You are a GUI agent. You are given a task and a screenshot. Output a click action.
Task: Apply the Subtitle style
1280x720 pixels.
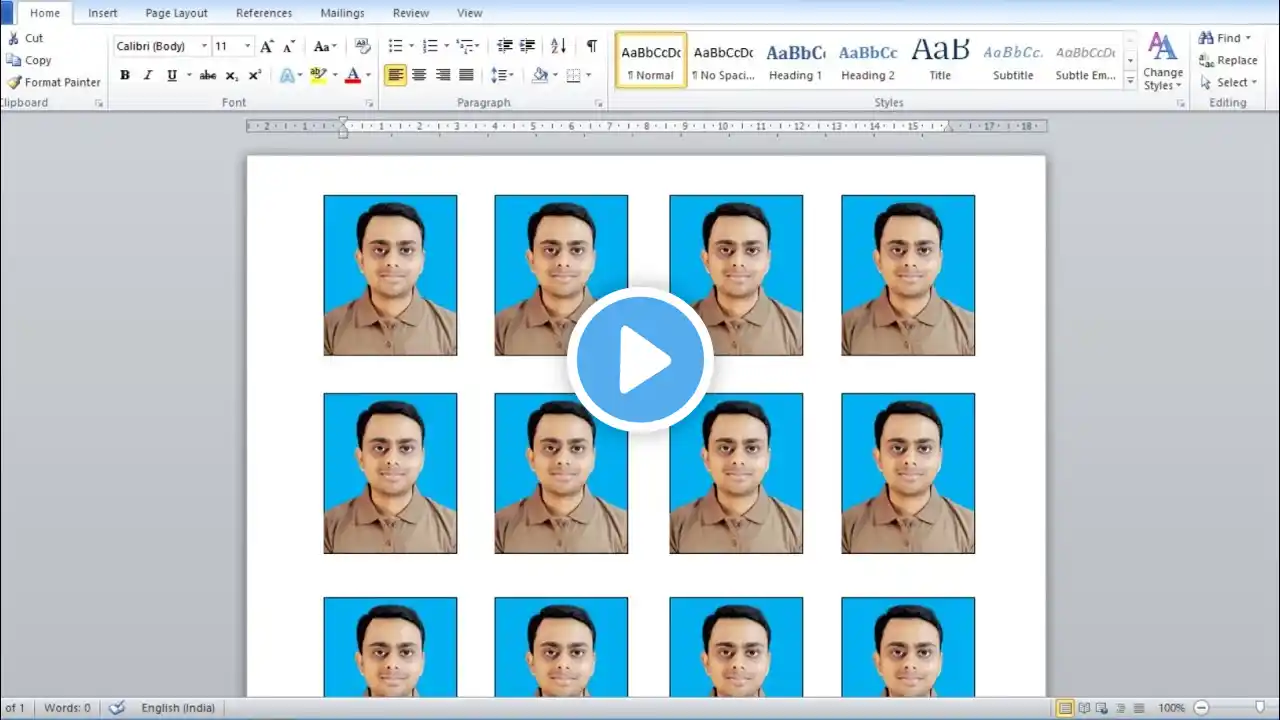(1013, 60)
